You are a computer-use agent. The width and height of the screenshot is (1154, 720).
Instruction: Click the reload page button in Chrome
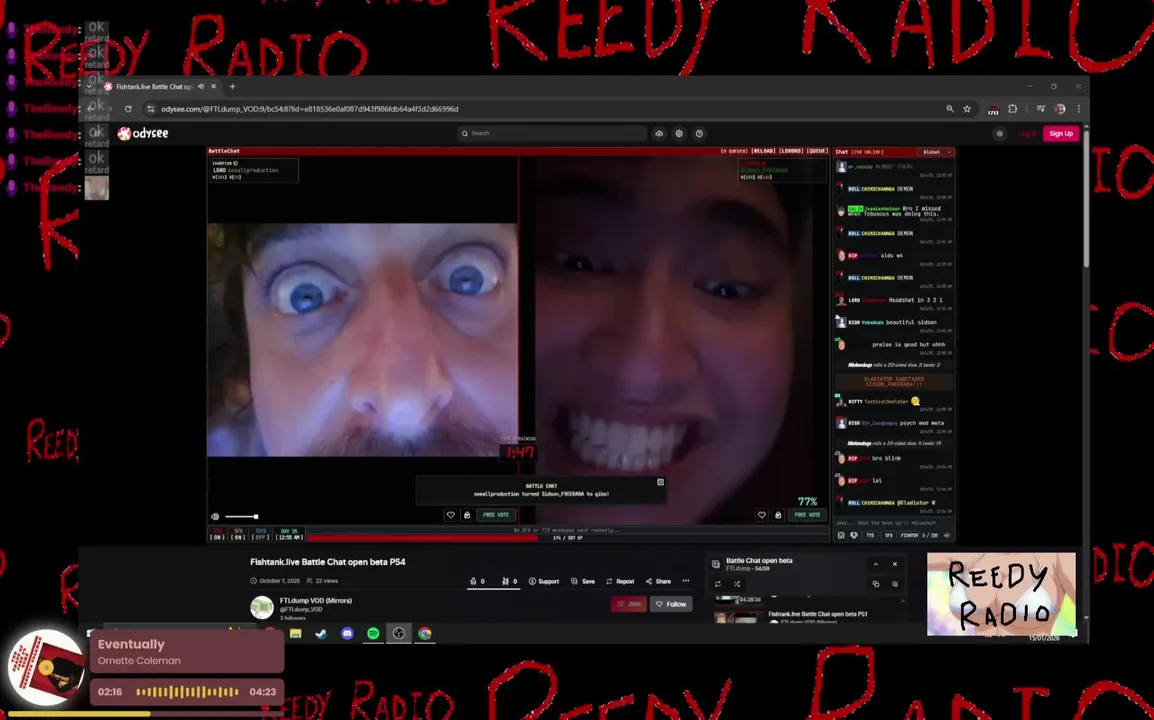click(x=128, y=109)
